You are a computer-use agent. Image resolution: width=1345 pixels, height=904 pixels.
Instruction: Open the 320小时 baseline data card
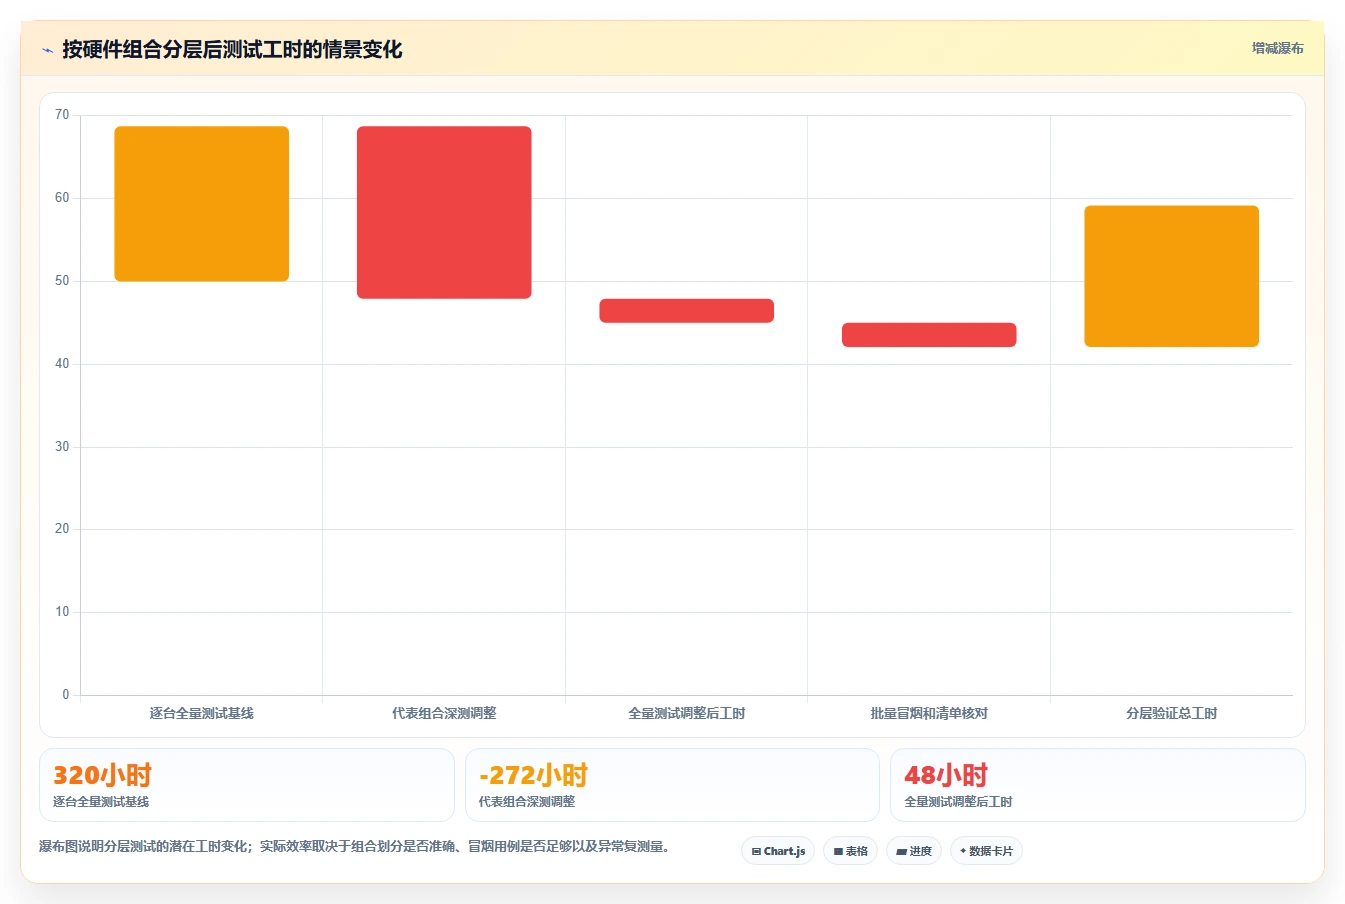[247, 785]
